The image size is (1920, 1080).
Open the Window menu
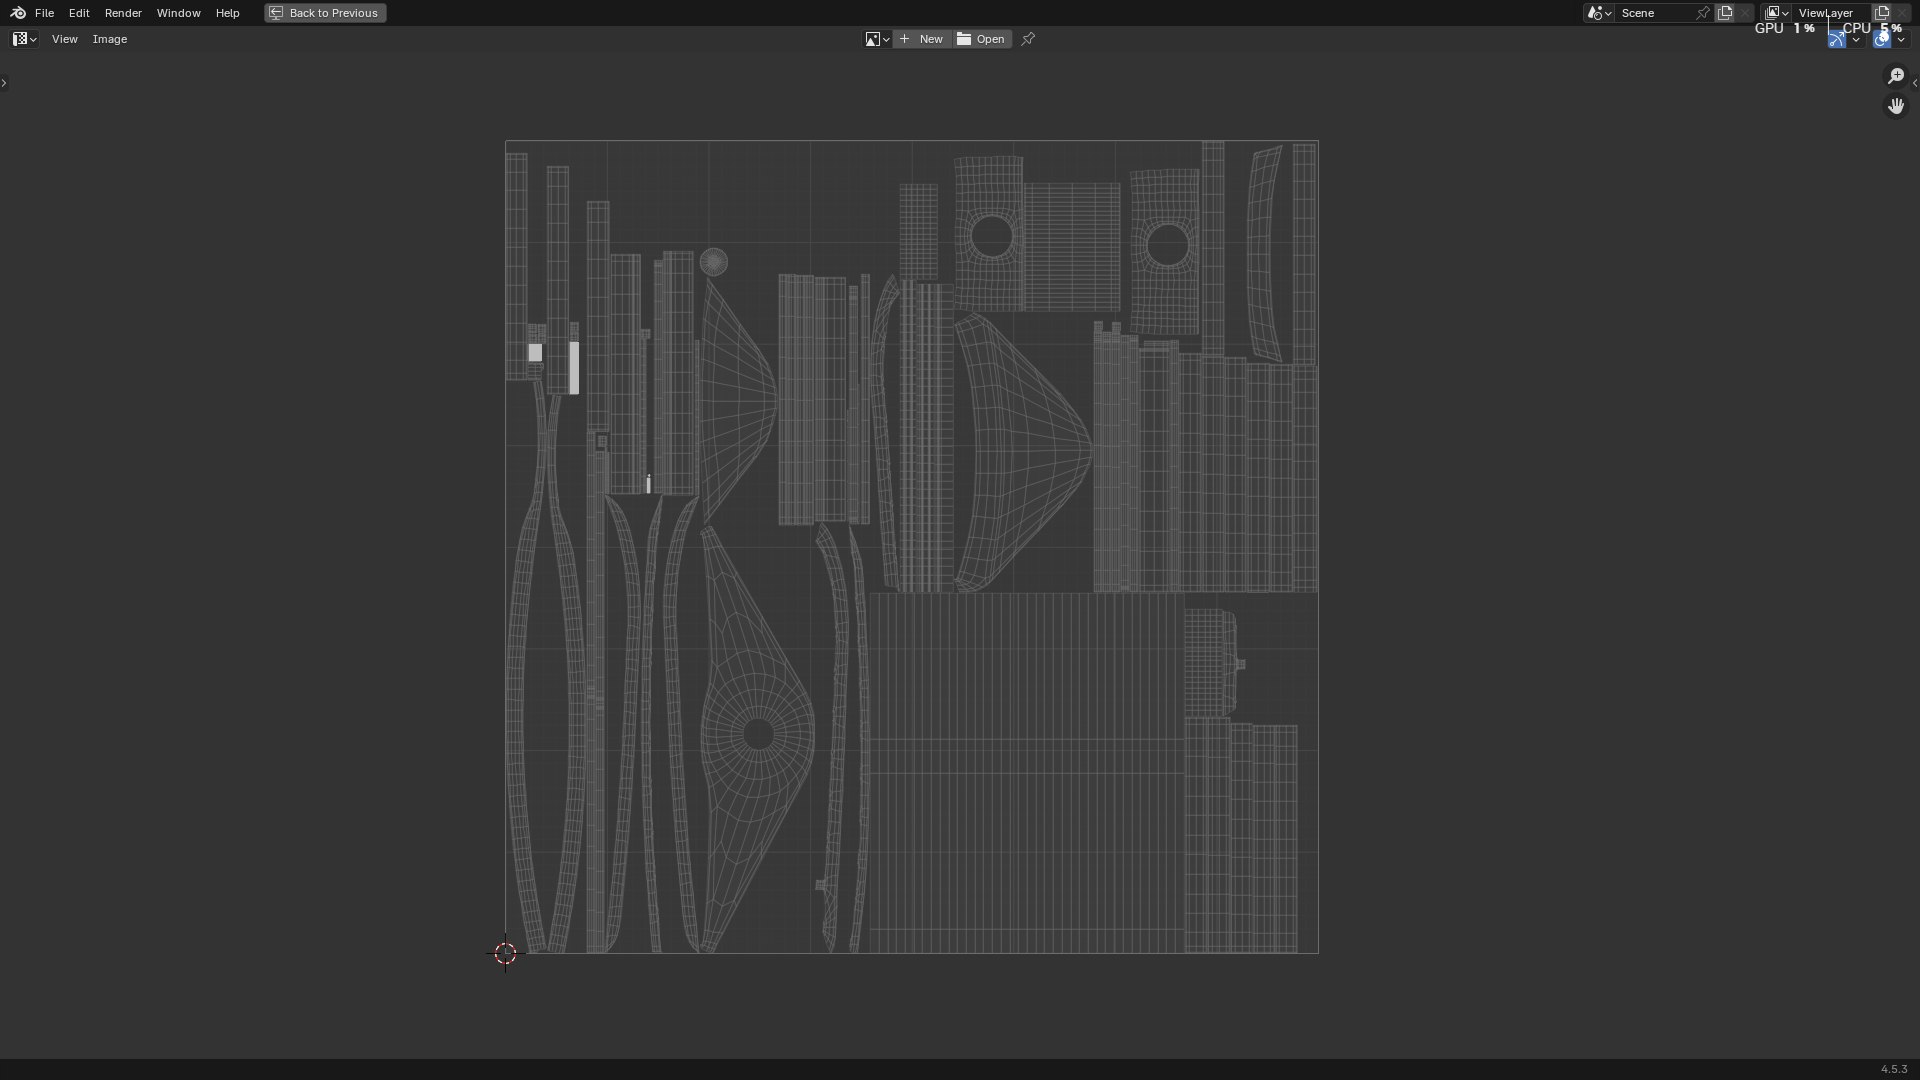click(x=178, y=13)
